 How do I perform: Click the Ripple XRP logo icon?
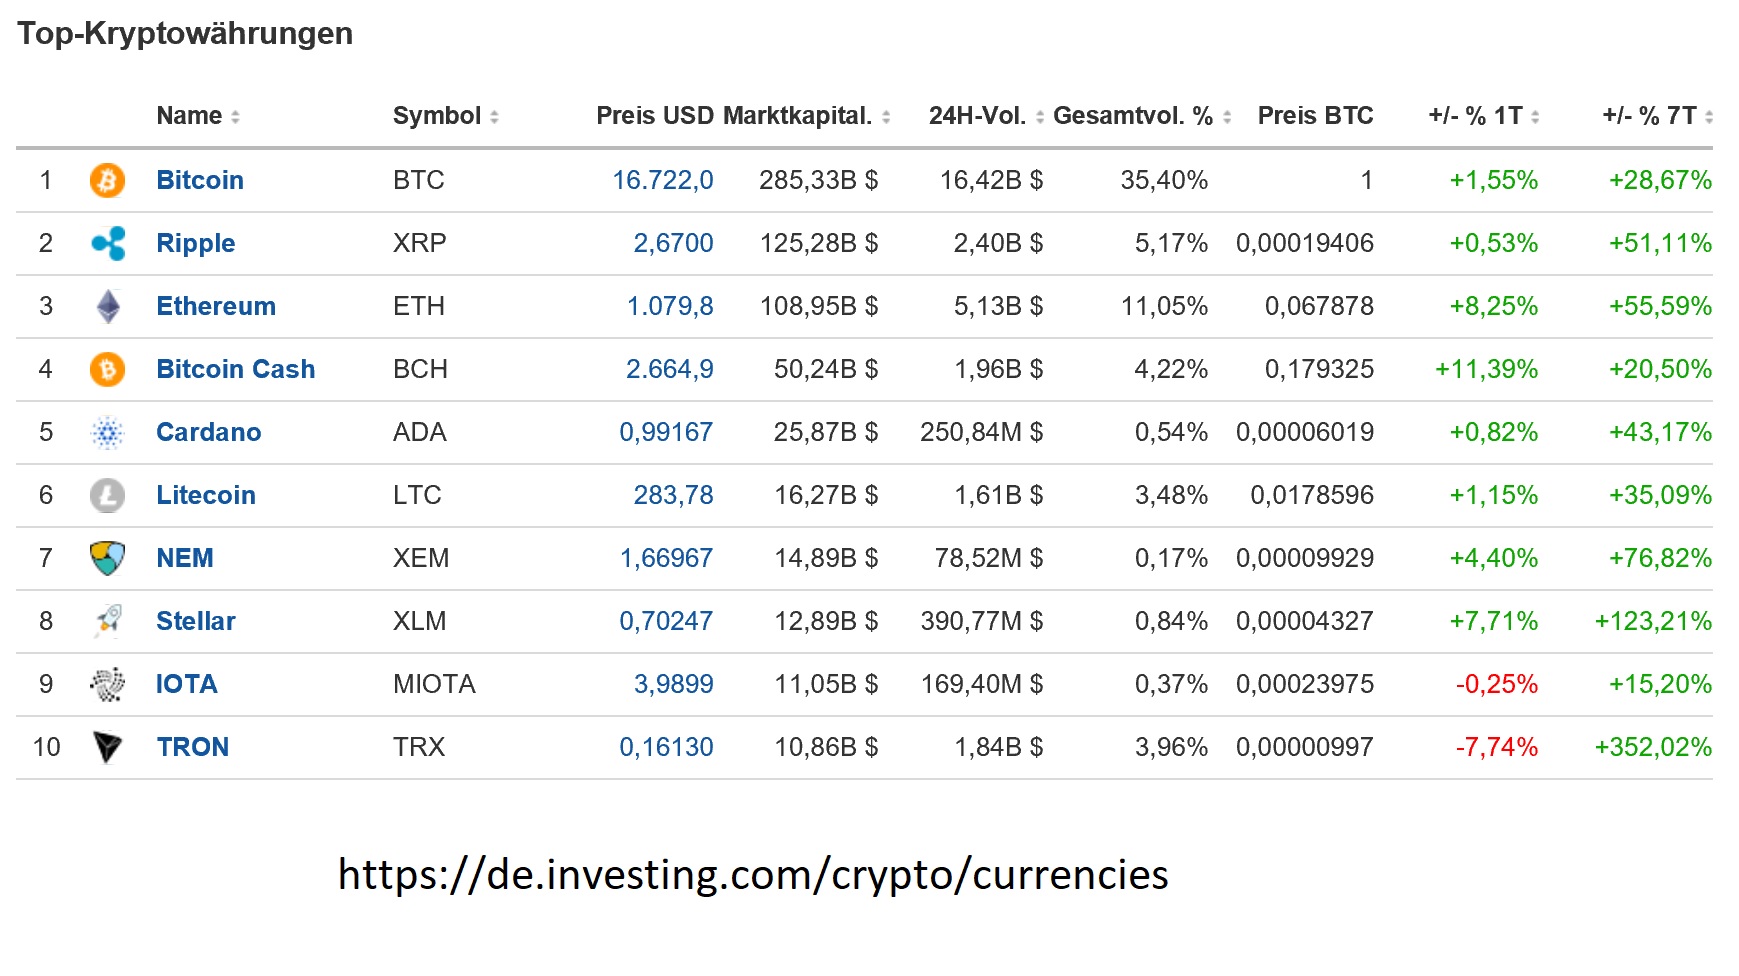[107, 243]
